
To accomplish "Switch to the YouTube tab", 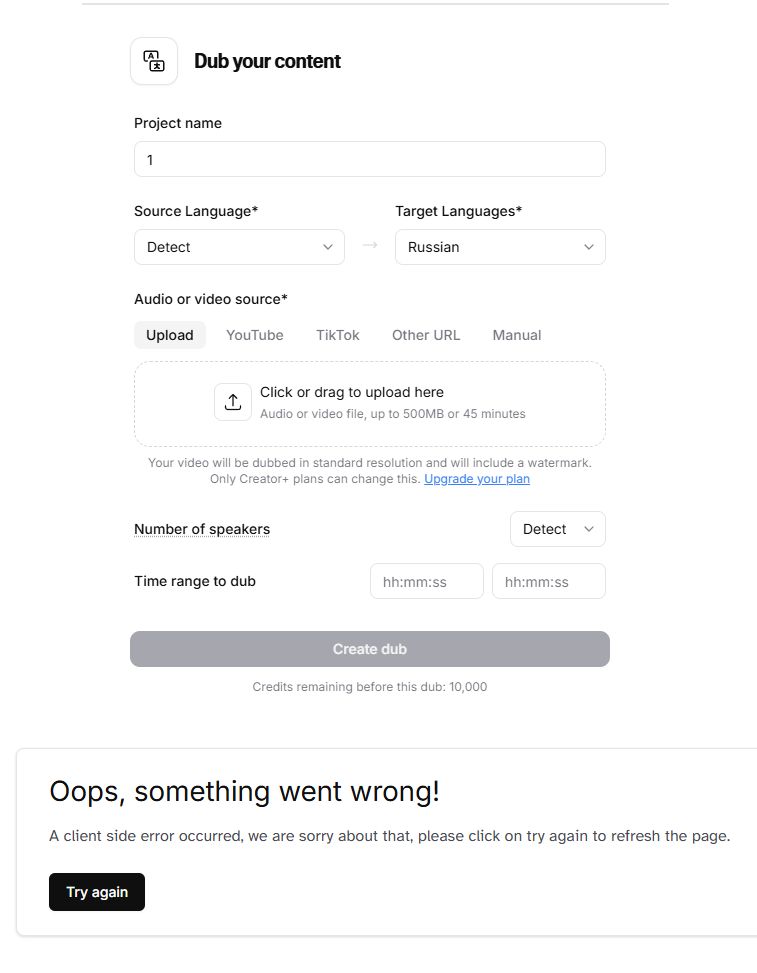I will click(x=255, y=335).
